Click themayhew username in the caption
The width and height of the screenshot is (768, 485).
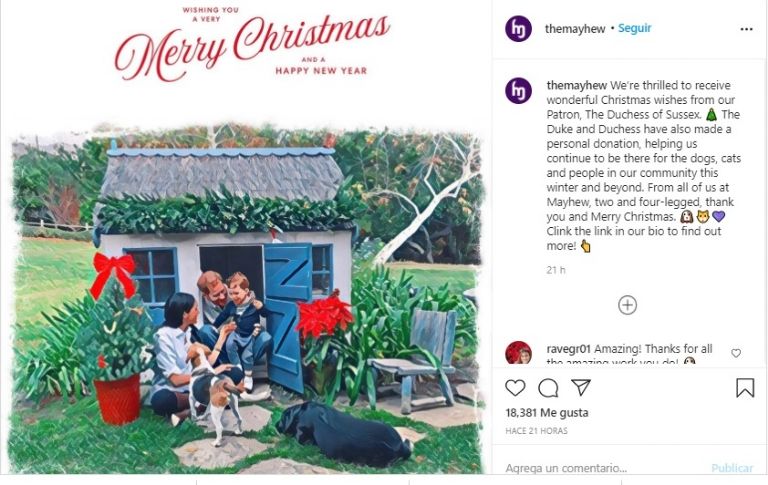coord(576,85)
